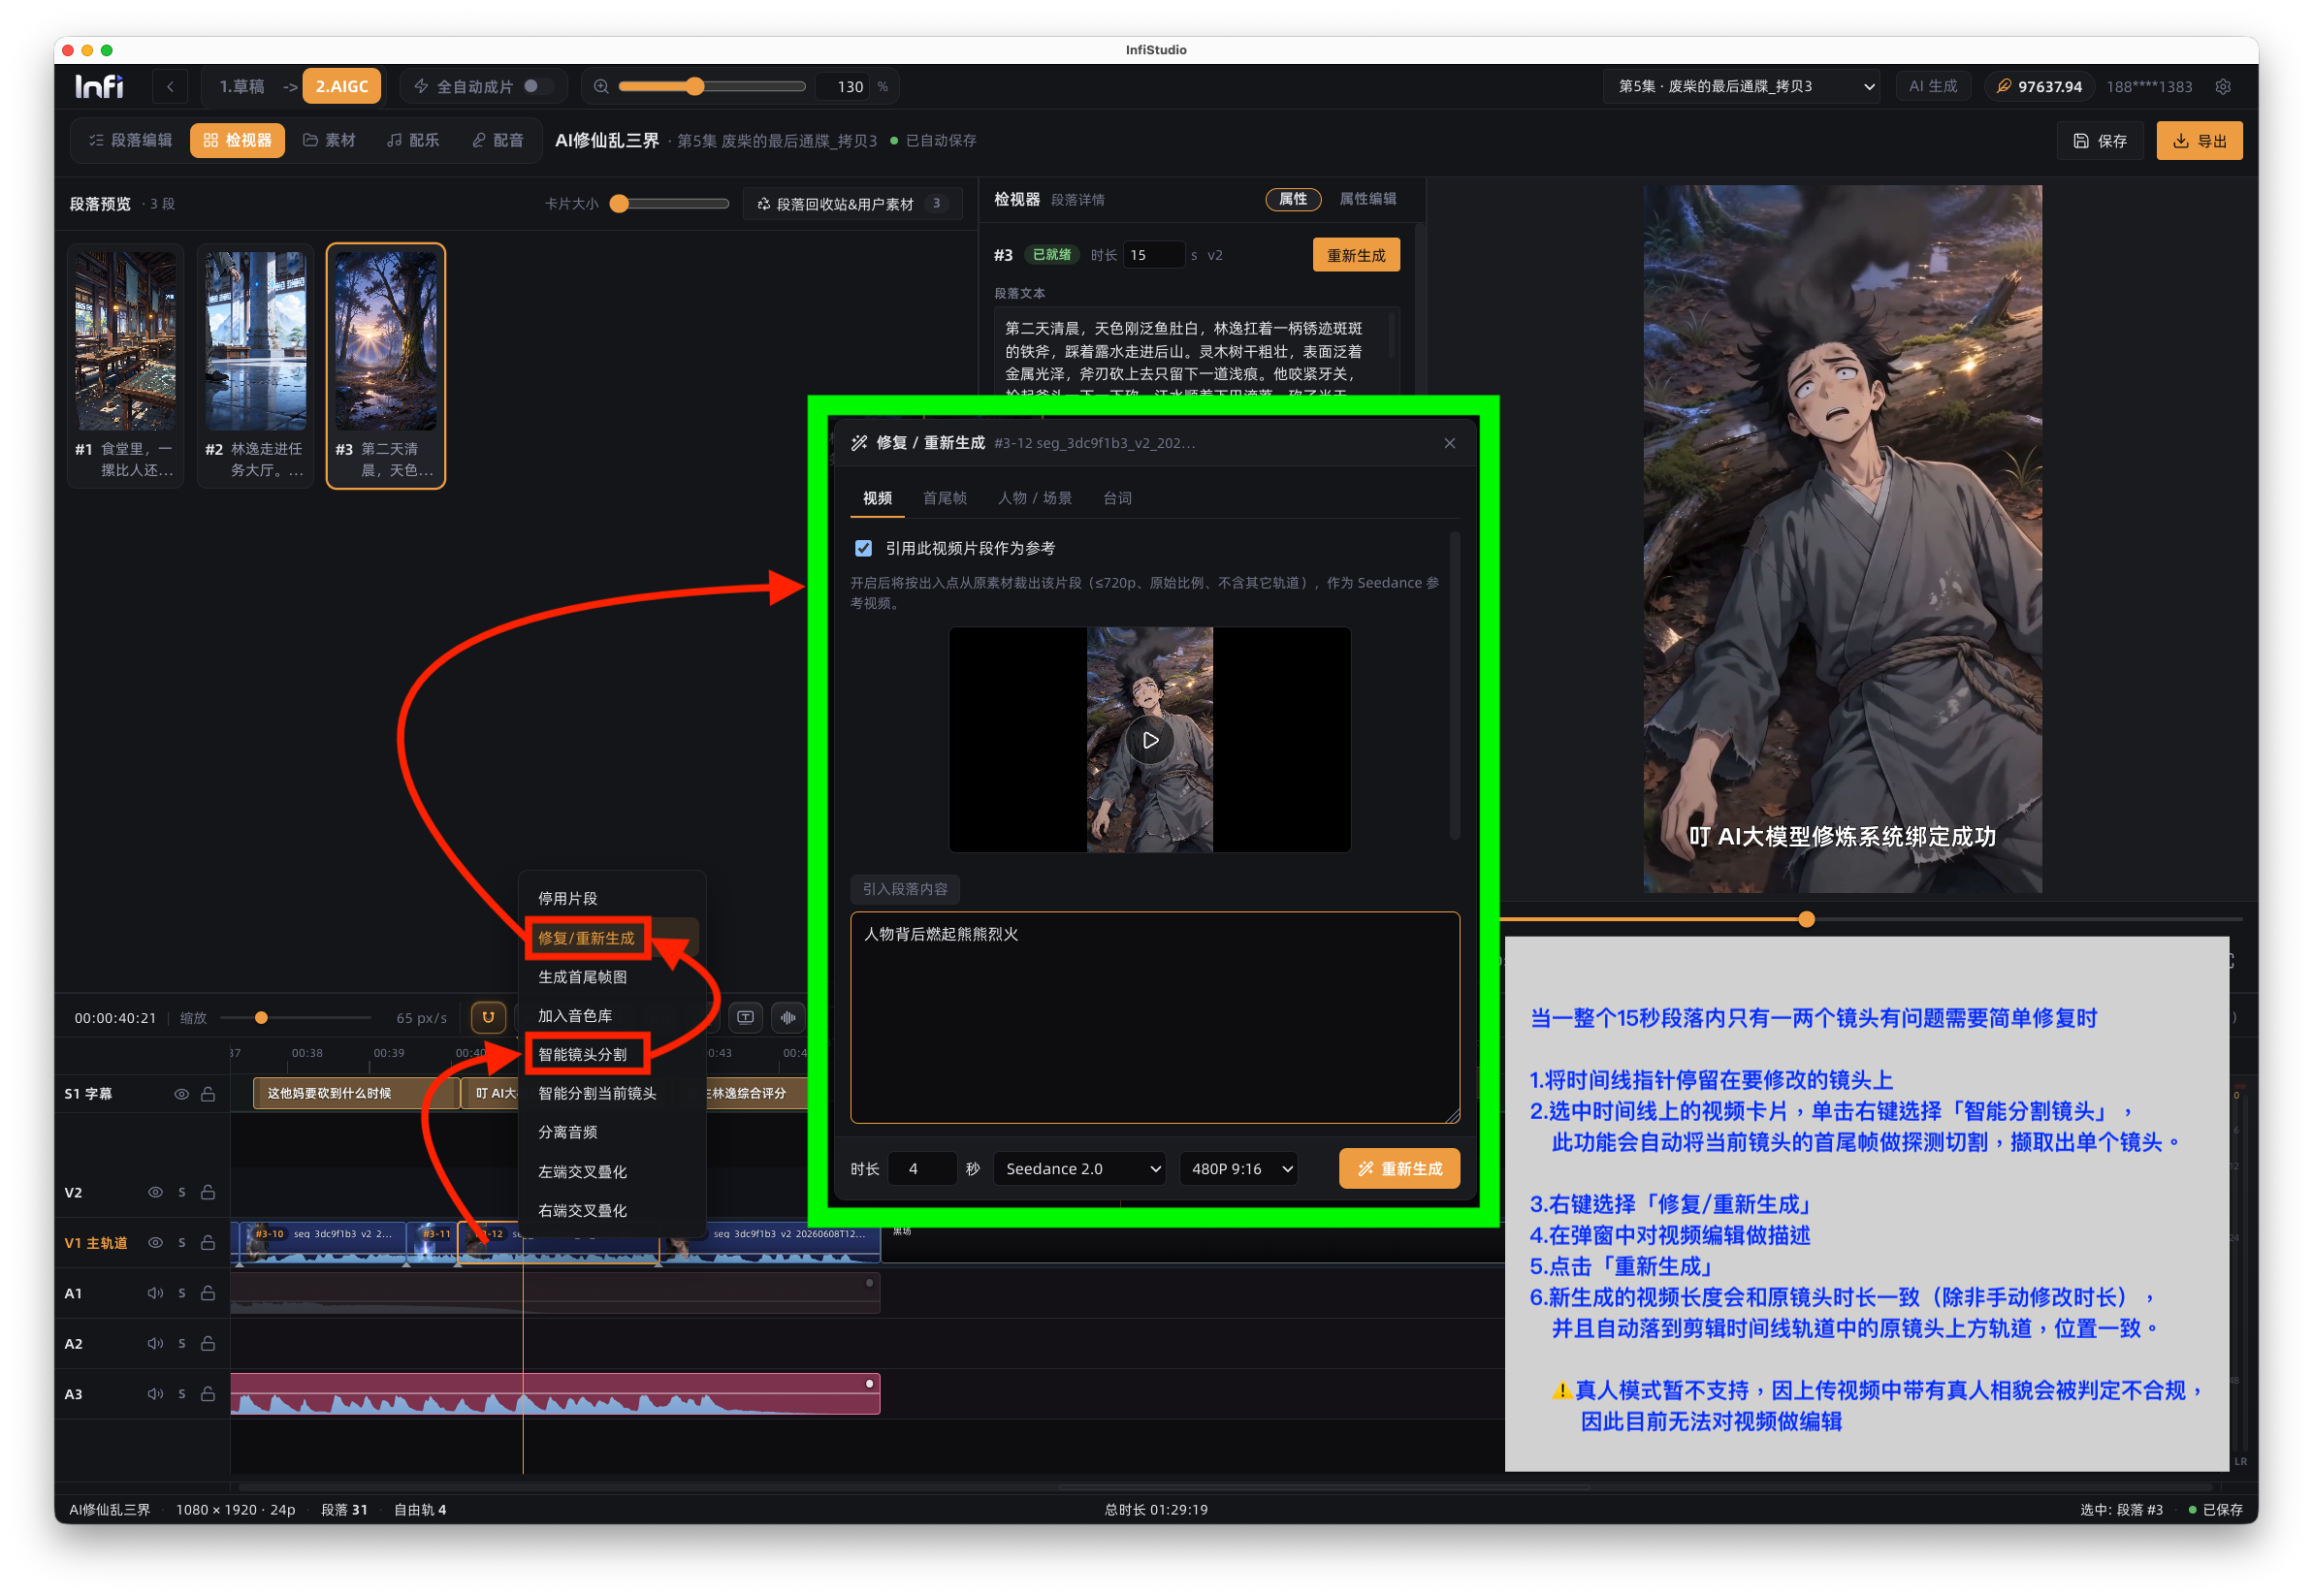The width and height of the screenshot is (2313, 1596).
Task: Click the AI 生成 button in the top bar
Action: 1933,87
